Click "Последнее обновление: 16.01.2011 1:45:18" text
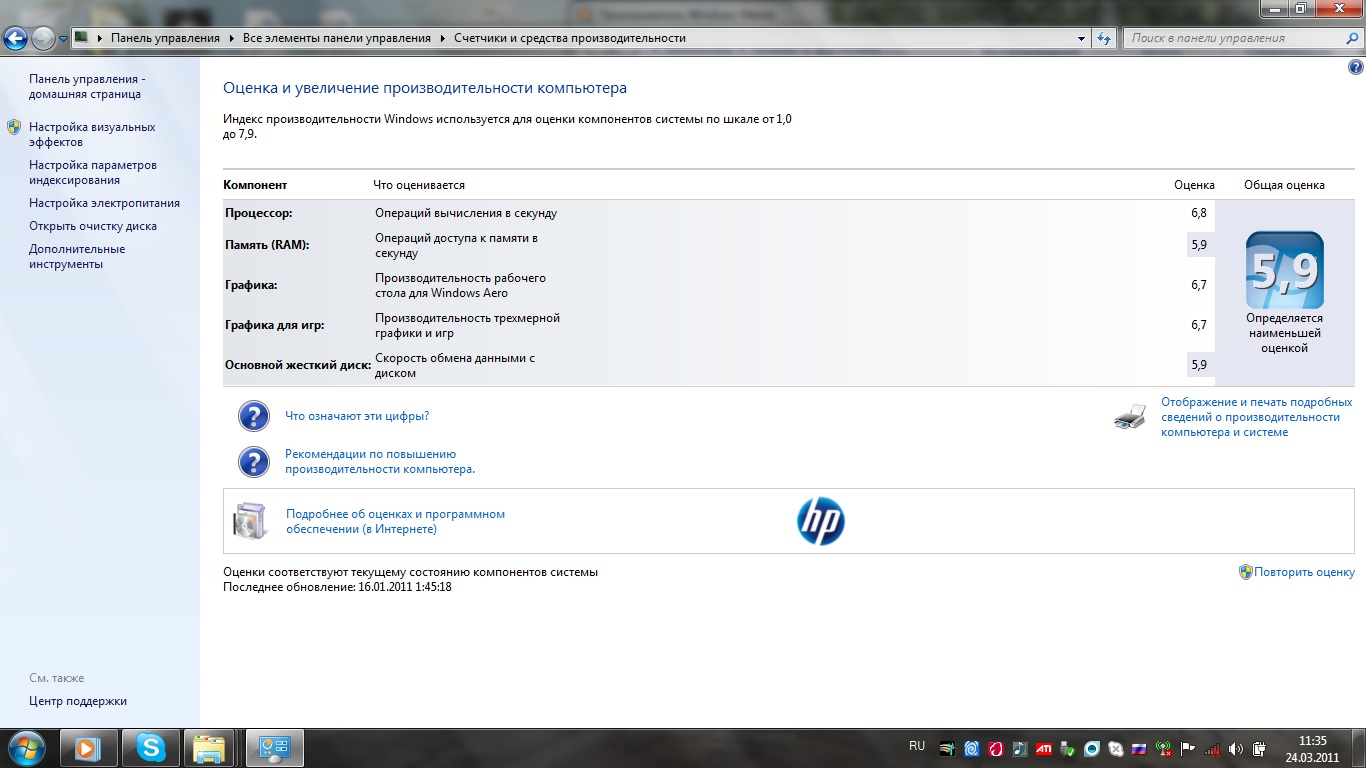 coord(338,587)
